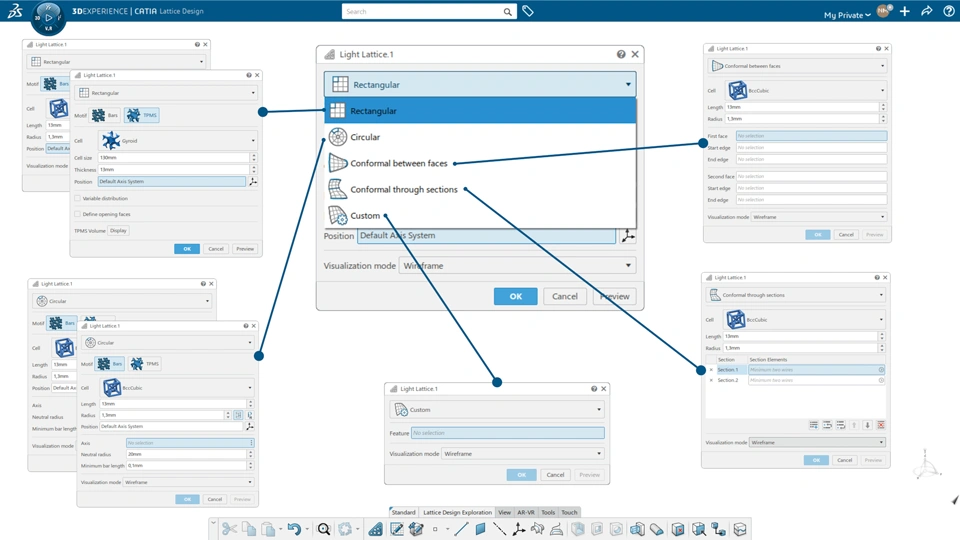Choose Conformal through sections from type list

click(480, 190)
